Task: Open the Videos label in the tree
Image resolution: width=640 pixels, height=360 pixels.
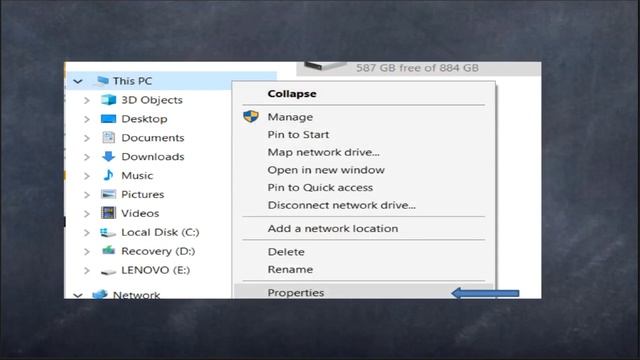Action: [140, 213]
